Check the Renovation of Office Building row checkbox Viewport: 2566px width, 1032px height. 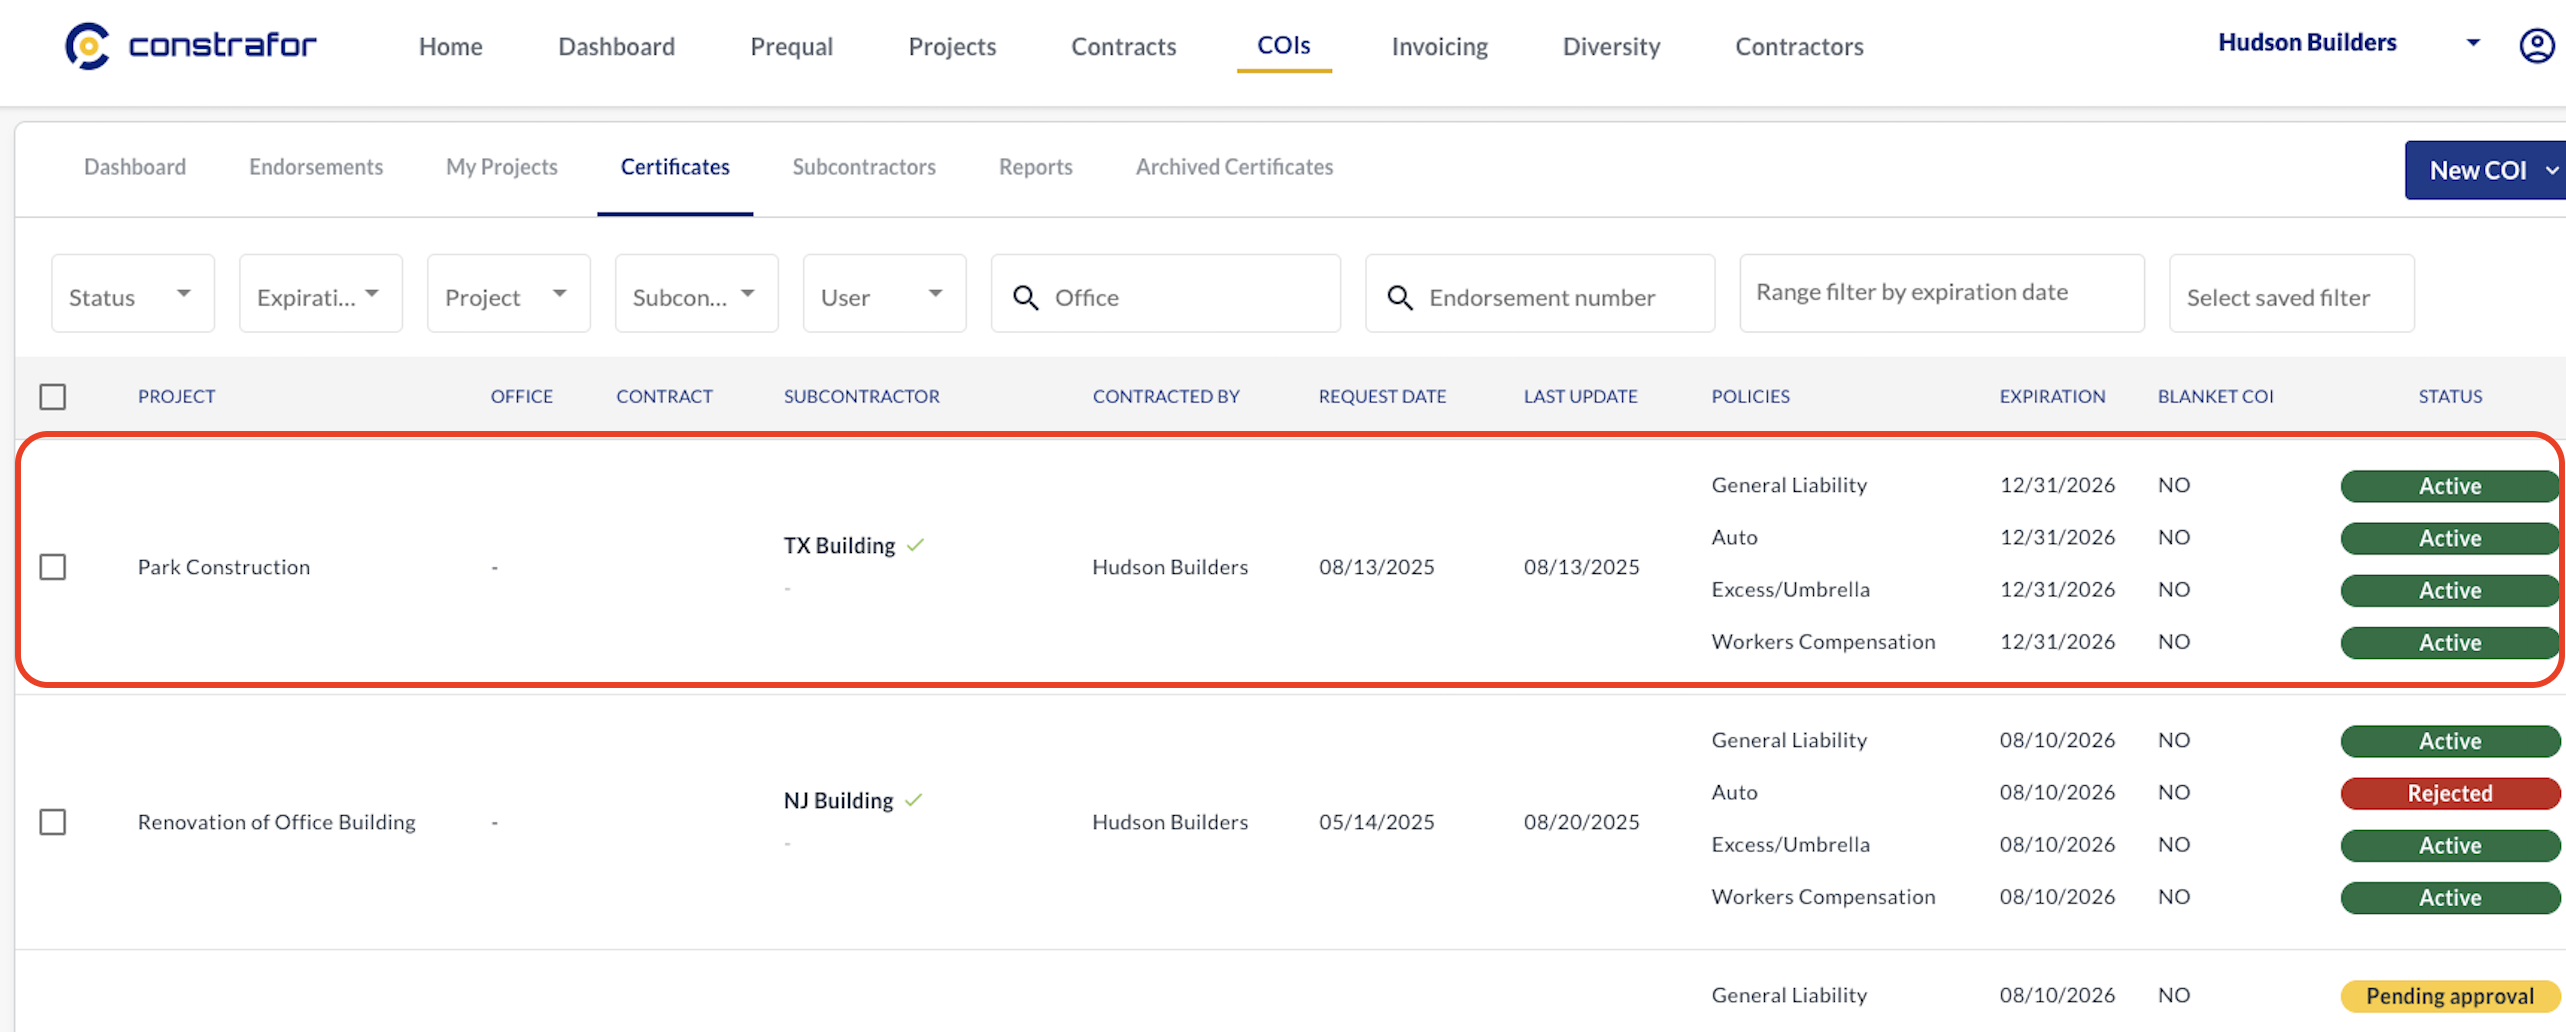point(53,822)
